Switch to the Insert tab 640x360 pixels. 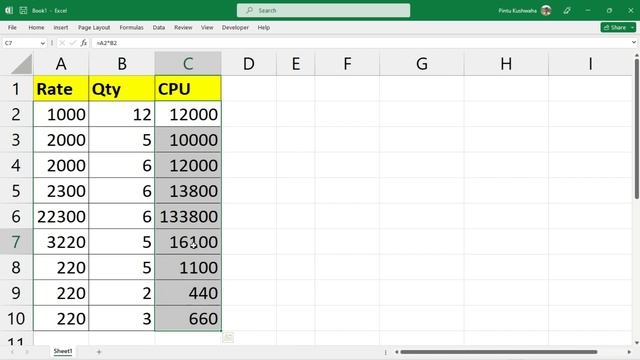point(61,27)
